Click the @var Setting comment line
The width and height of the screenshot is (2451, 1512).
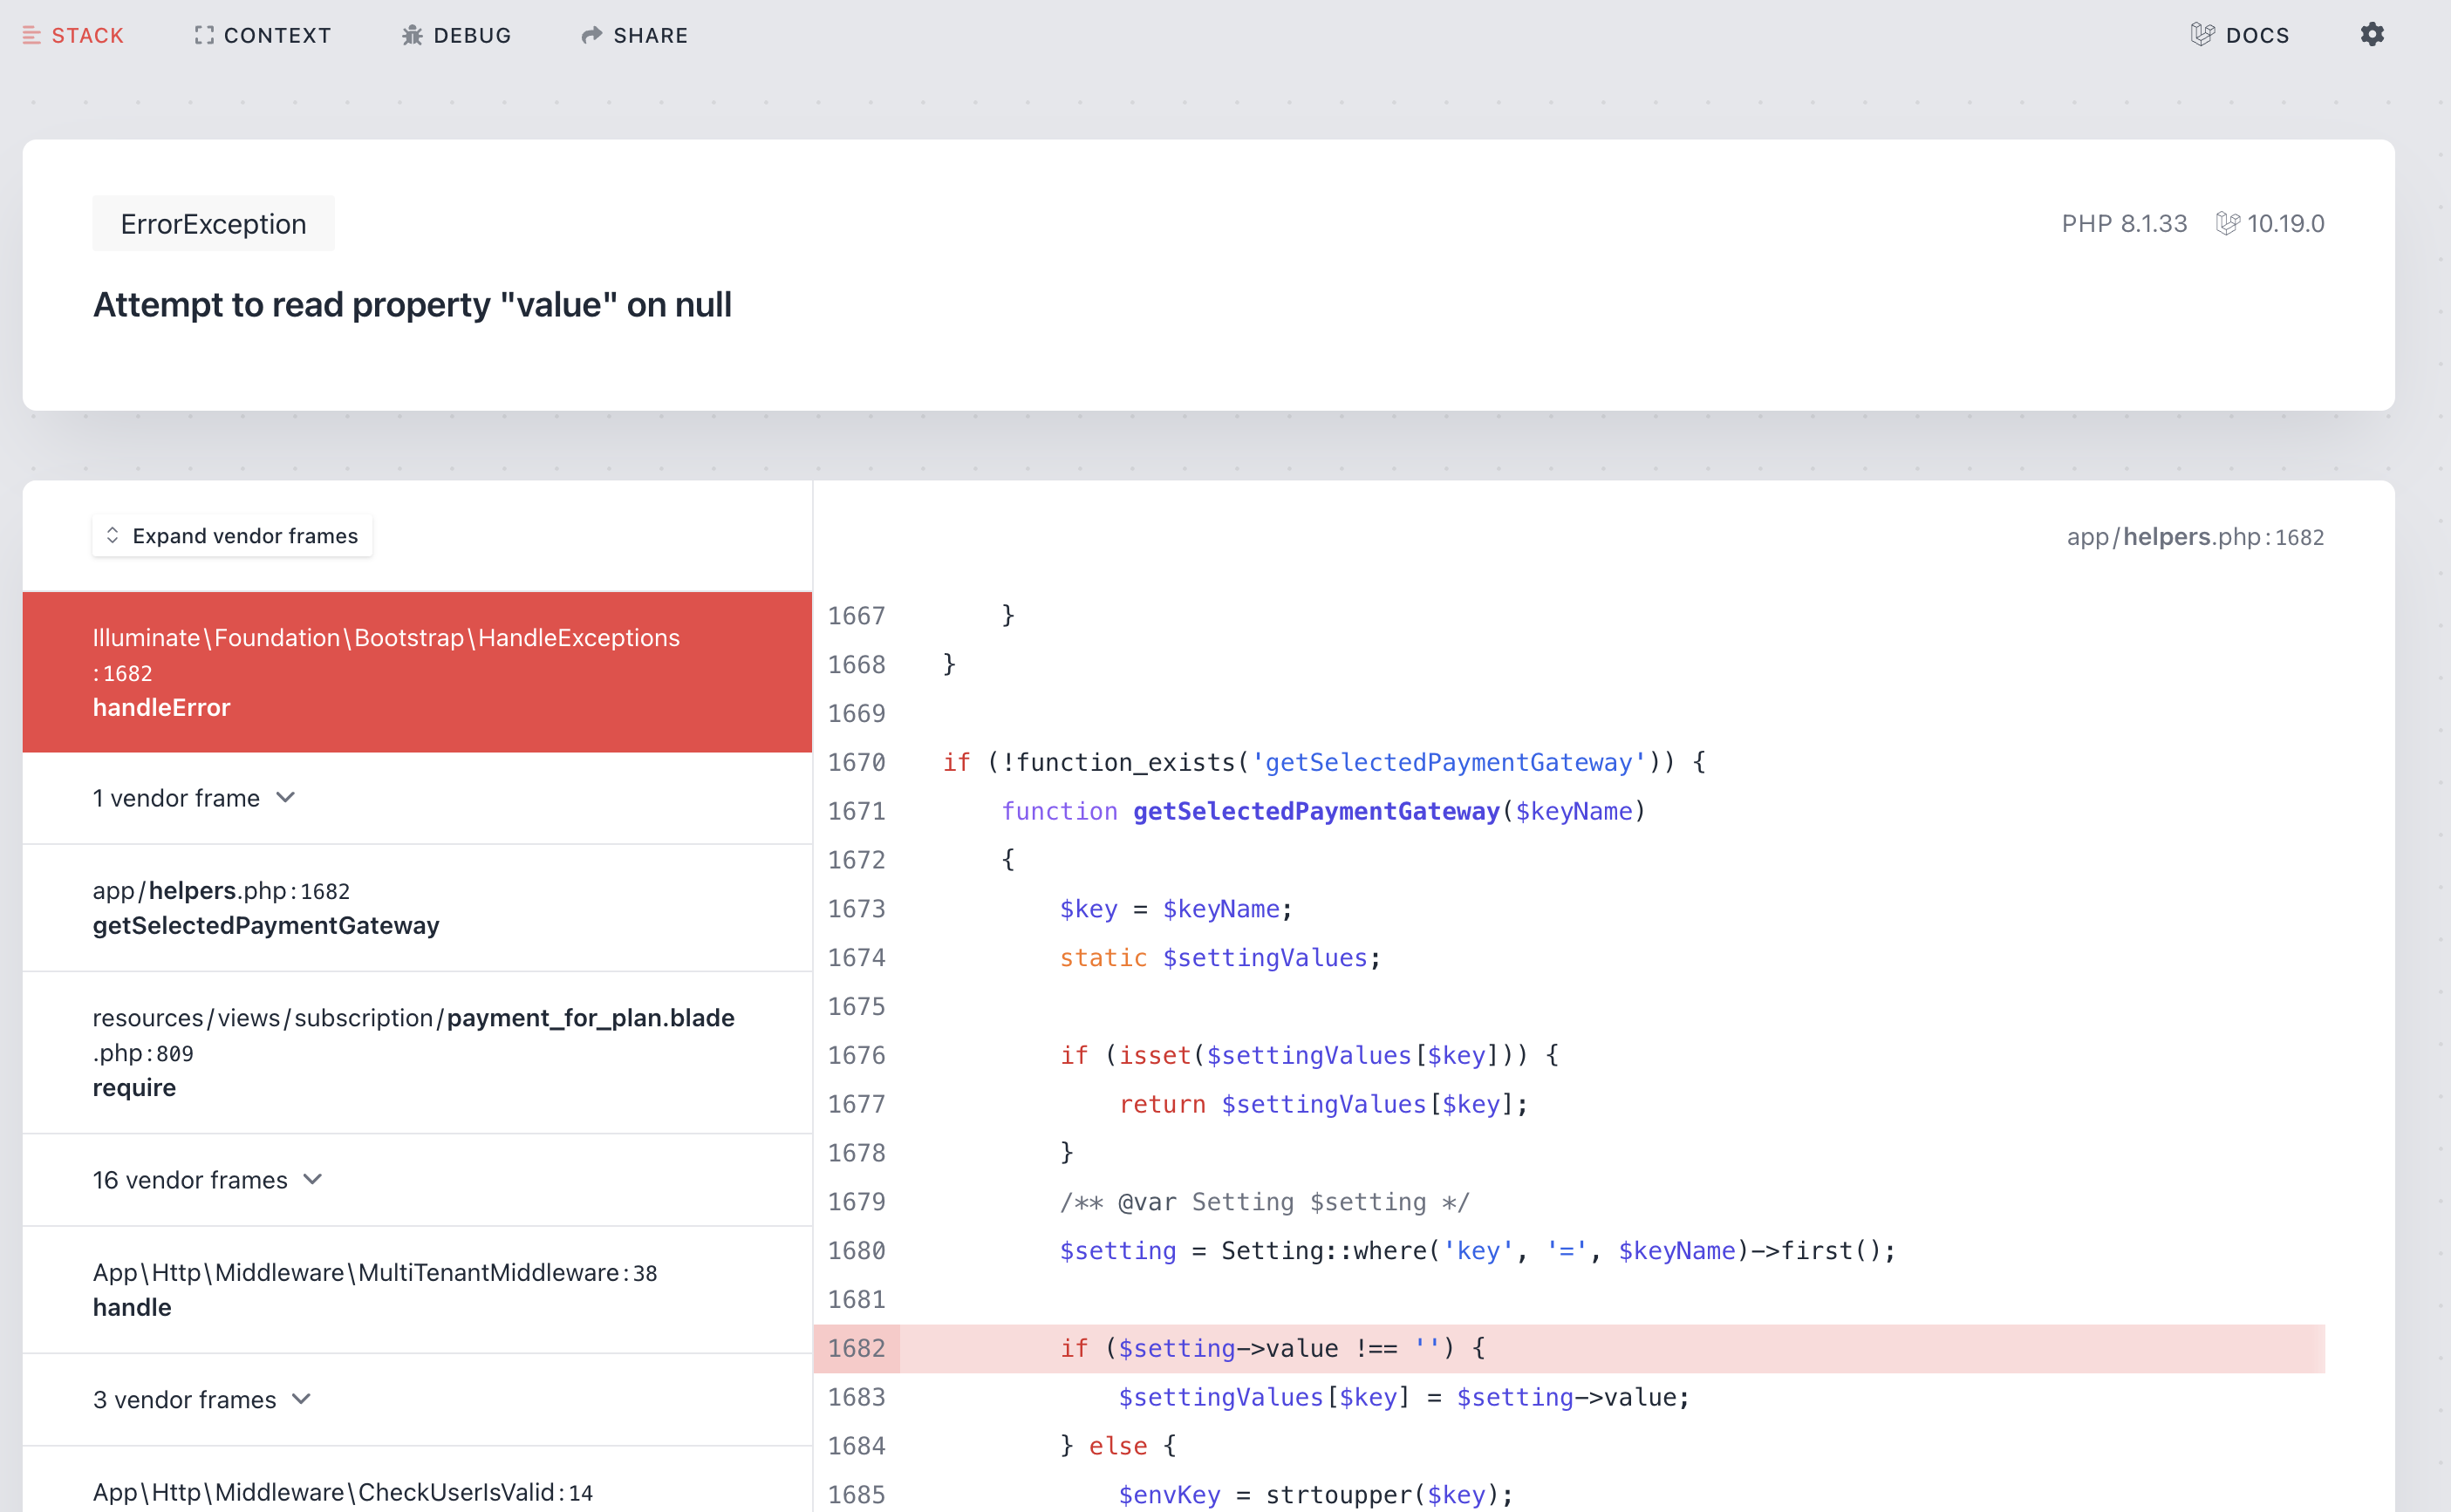click(x=1265, y=1201)
